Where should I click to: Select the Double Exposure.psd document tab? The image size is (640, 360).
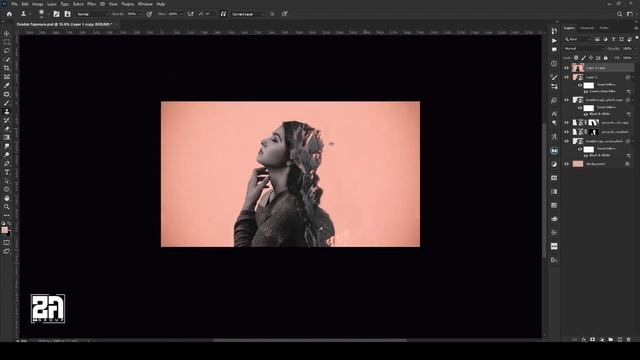click(x=64, y=24)
